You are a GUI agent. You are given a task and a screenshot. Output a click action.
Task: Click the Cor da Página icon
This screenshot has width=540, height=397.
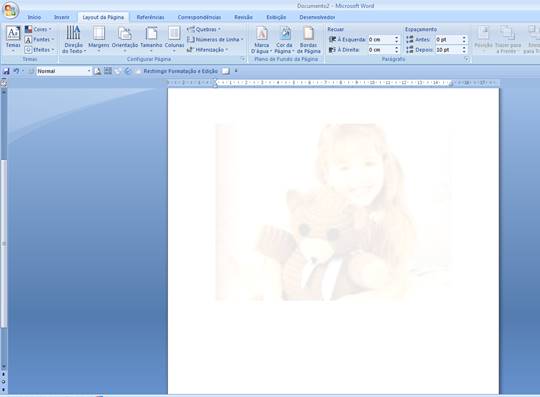click(x=284, y=33)
